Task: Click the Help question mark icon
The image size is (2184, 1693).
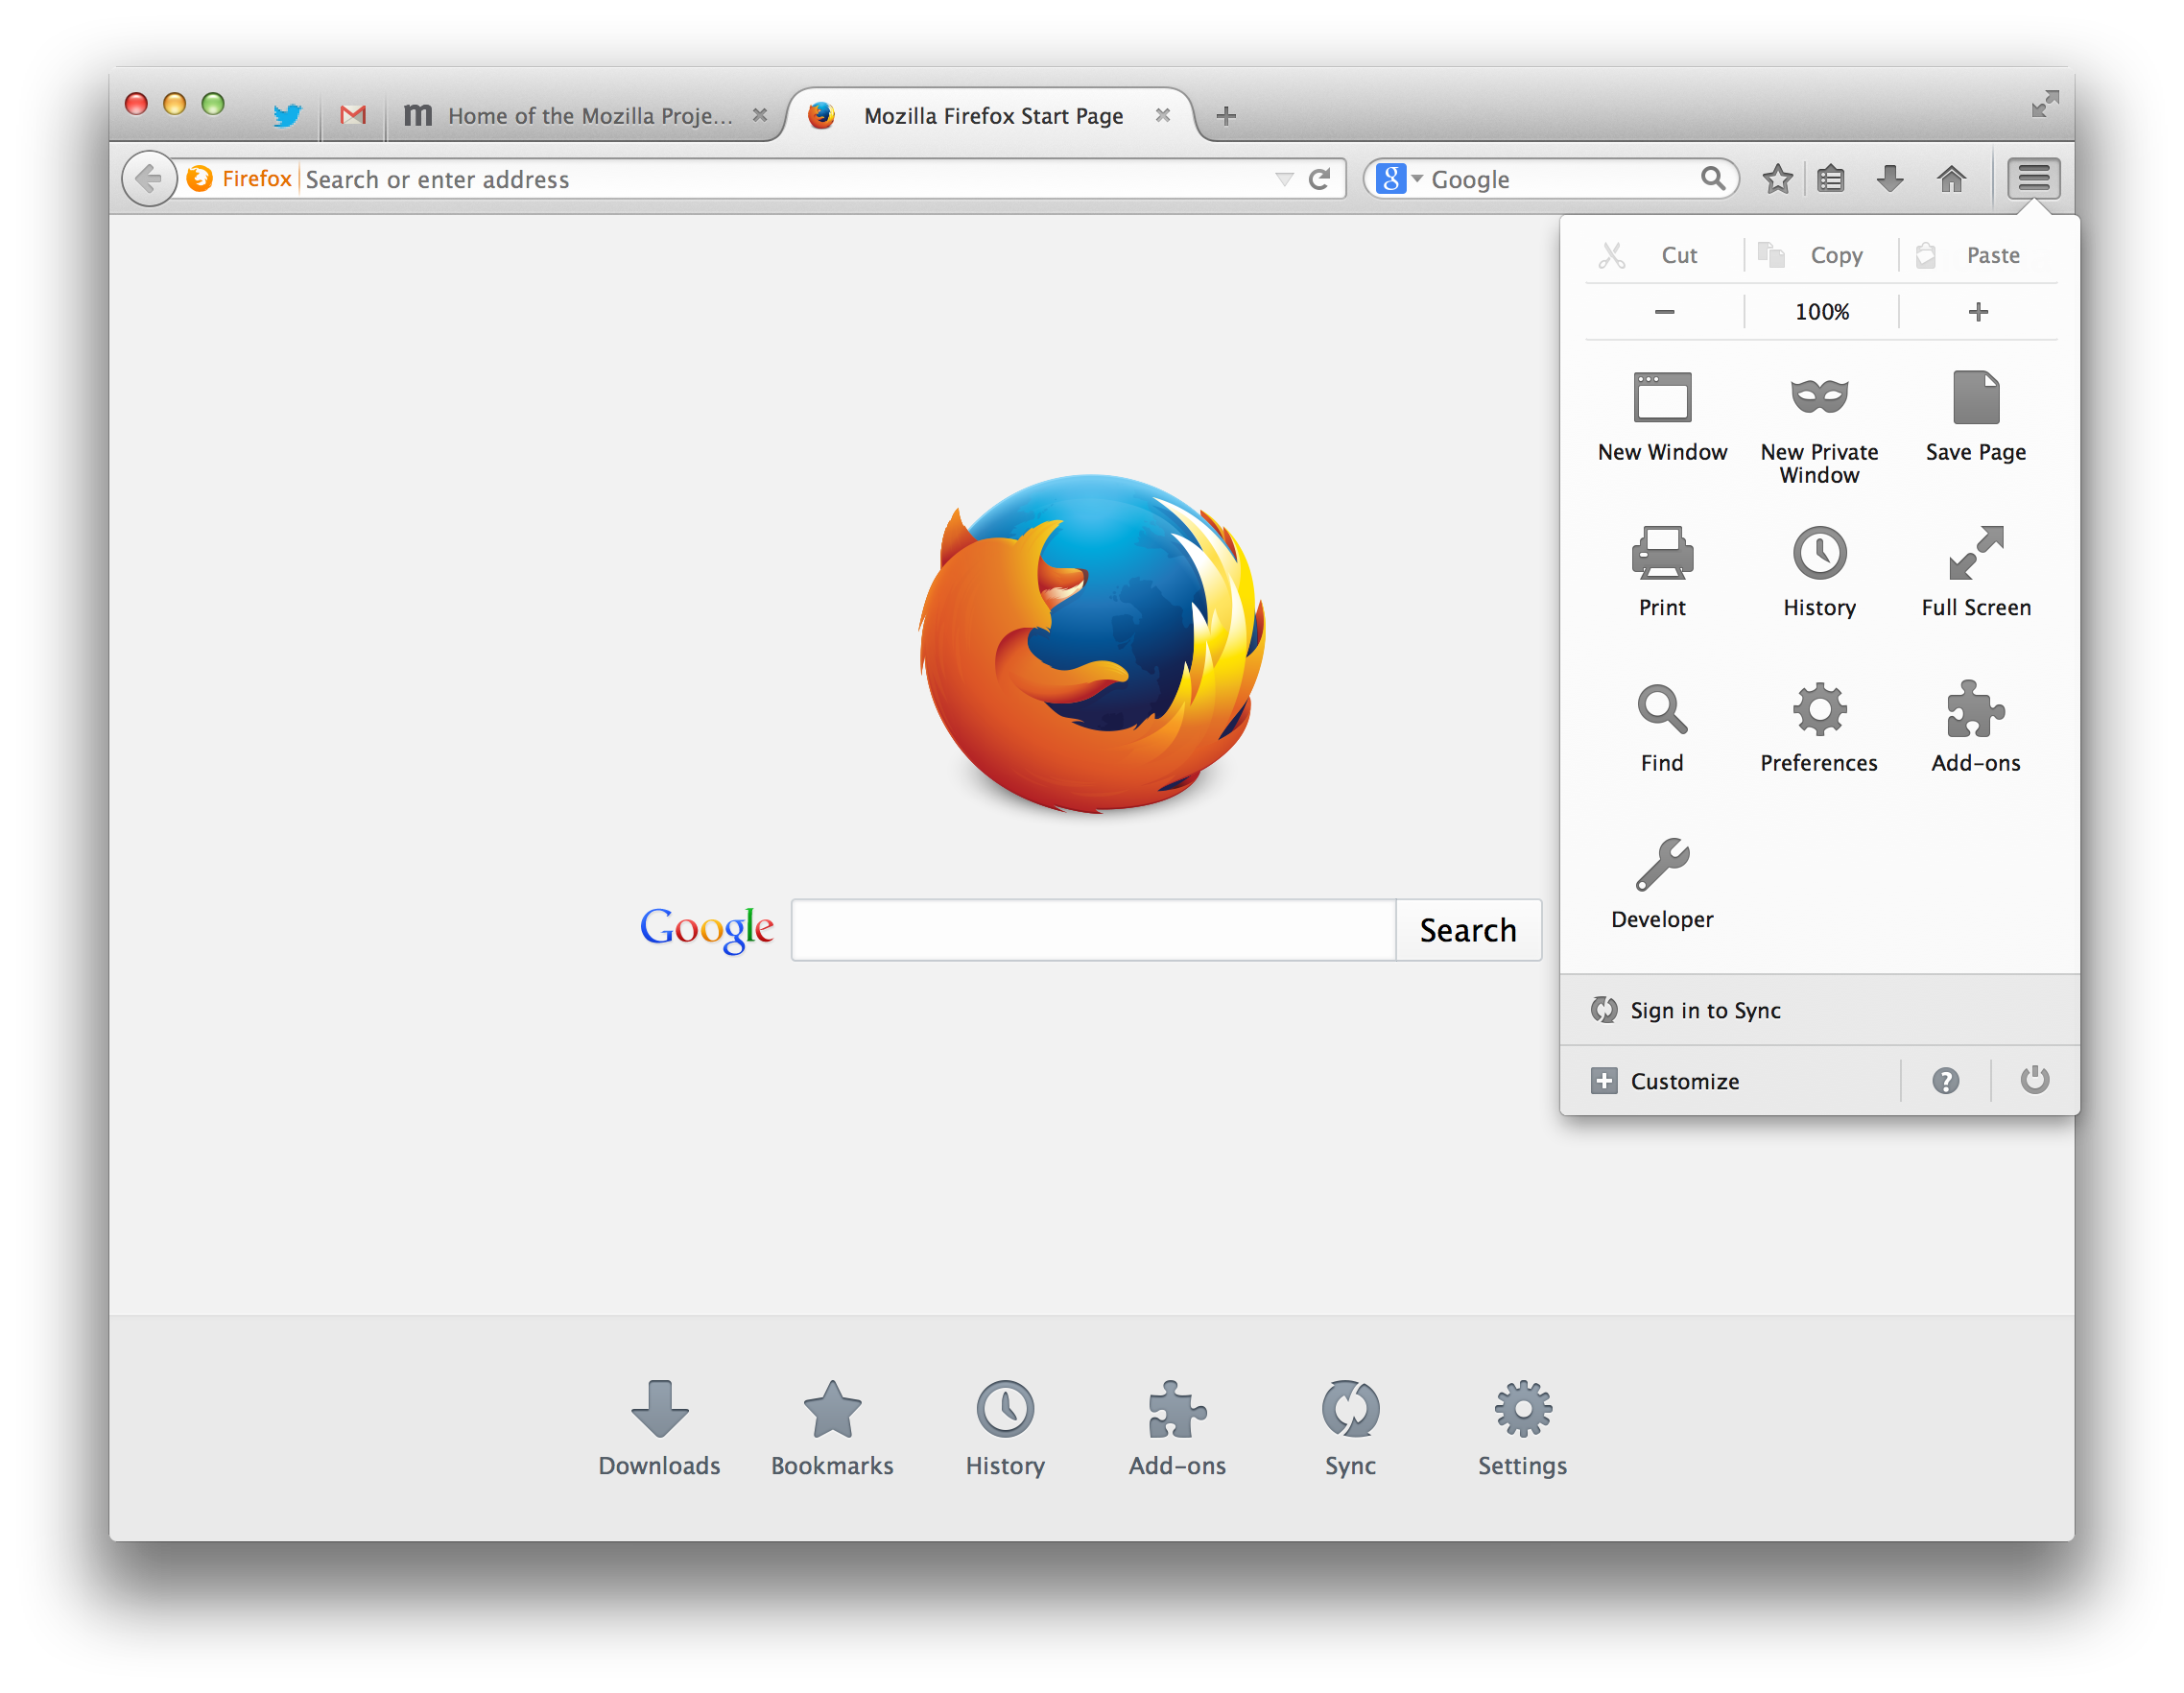Action: pyautogui.click(x=1946, y=1082)
